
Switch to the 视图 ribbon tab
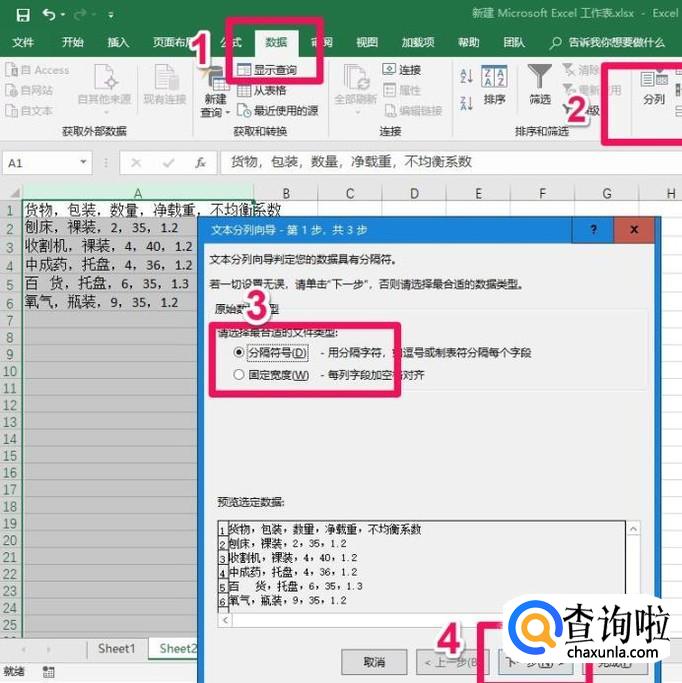(367, 42)
